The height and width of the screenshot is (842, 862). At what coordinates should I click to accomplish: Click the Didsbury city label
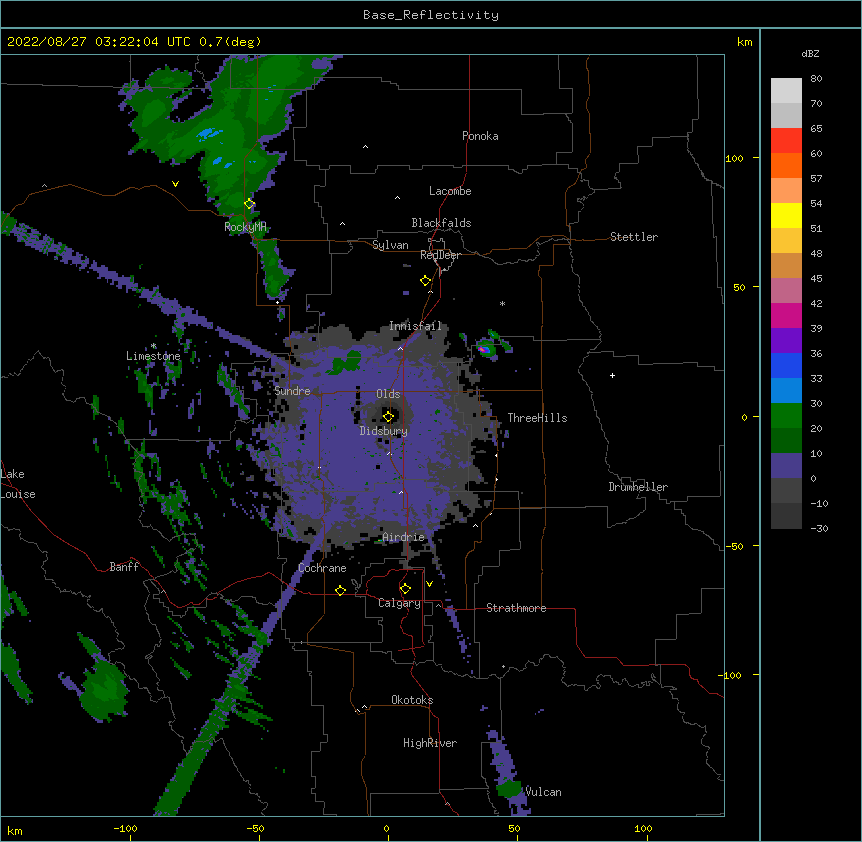click(x=384, y=431)
